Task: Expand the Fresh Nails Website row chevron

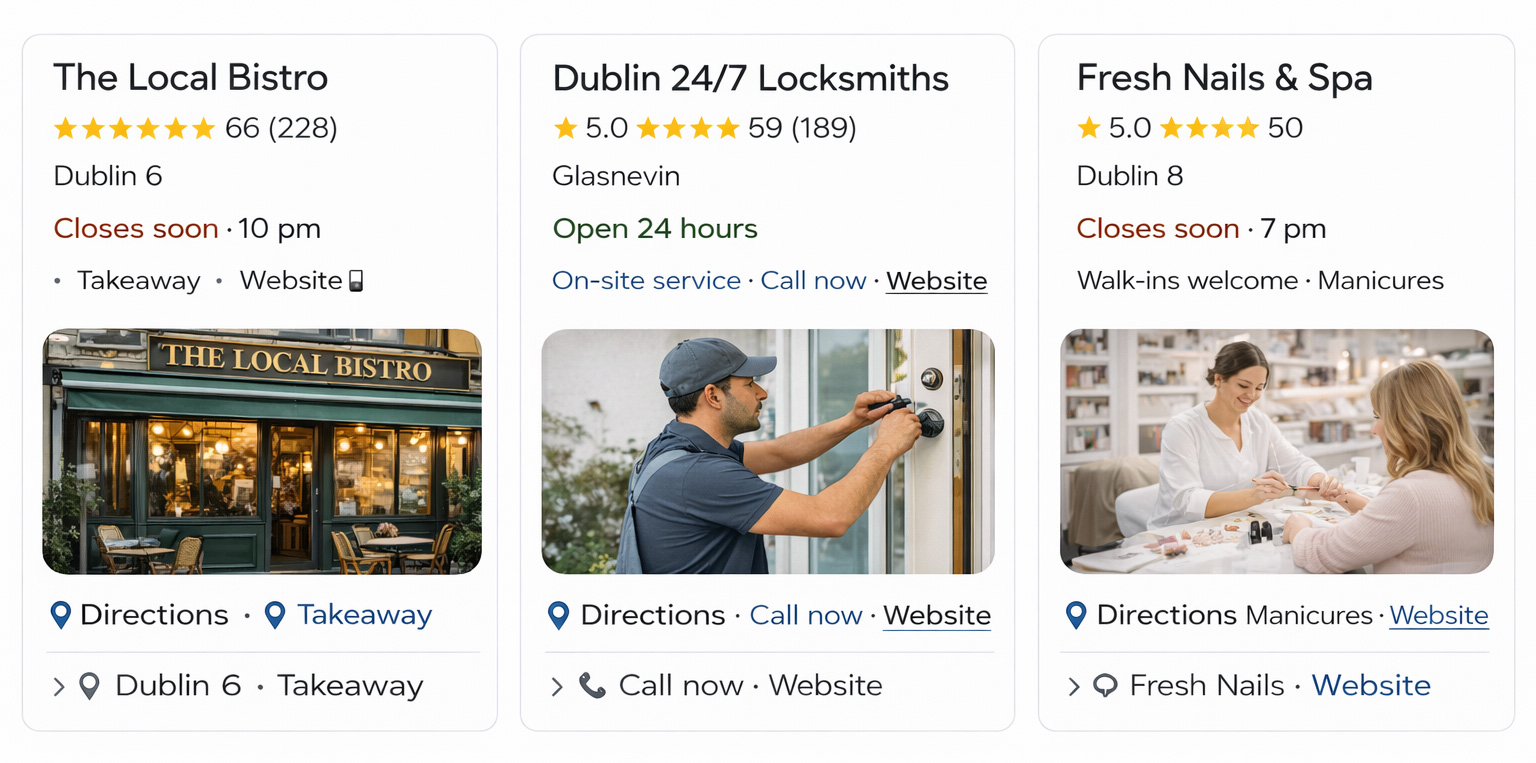Action: [1074, 686]
